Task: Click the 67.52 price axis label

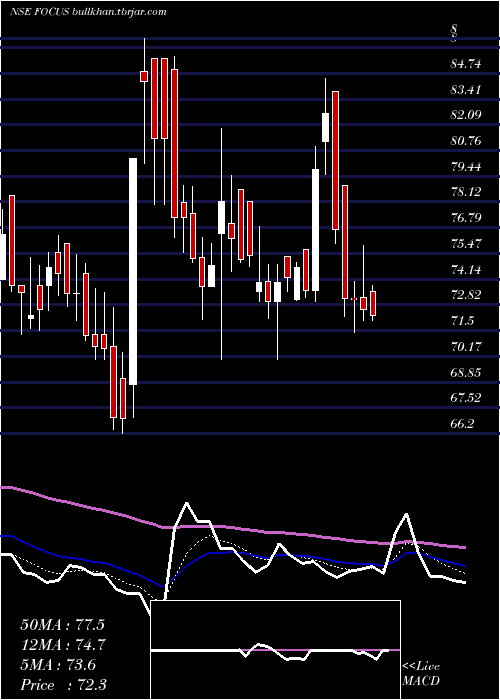Action: pos(466,398)
